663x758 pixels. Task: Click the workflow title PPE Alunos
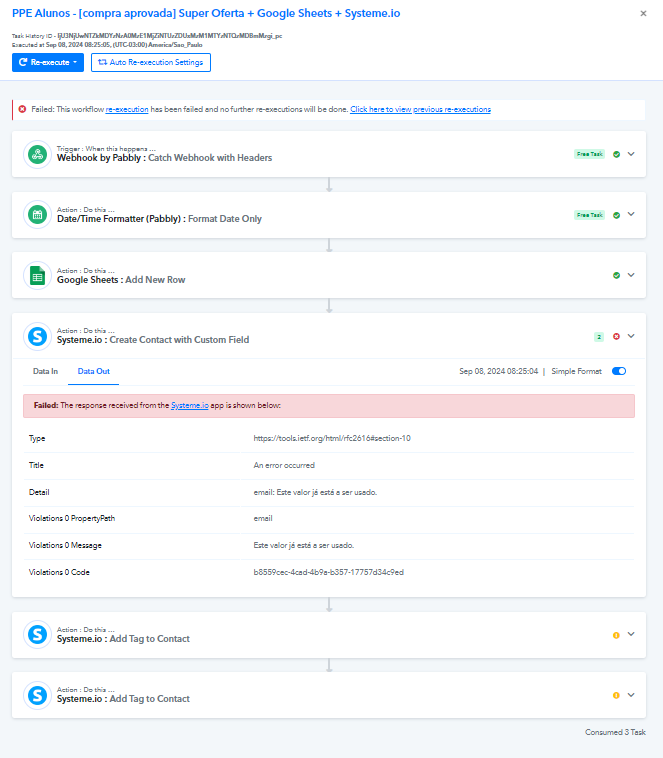[206, 14]
